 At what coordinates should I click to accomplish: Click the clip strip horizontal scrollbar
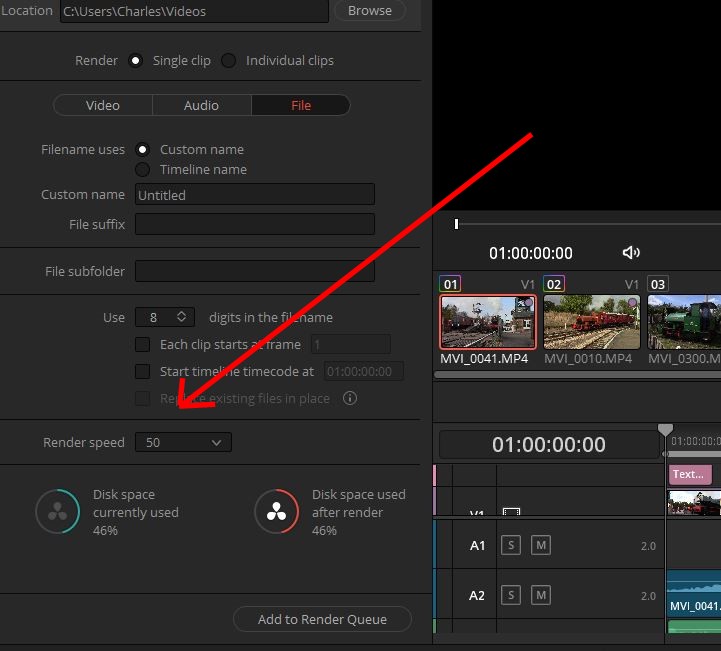tap(578, 375)
